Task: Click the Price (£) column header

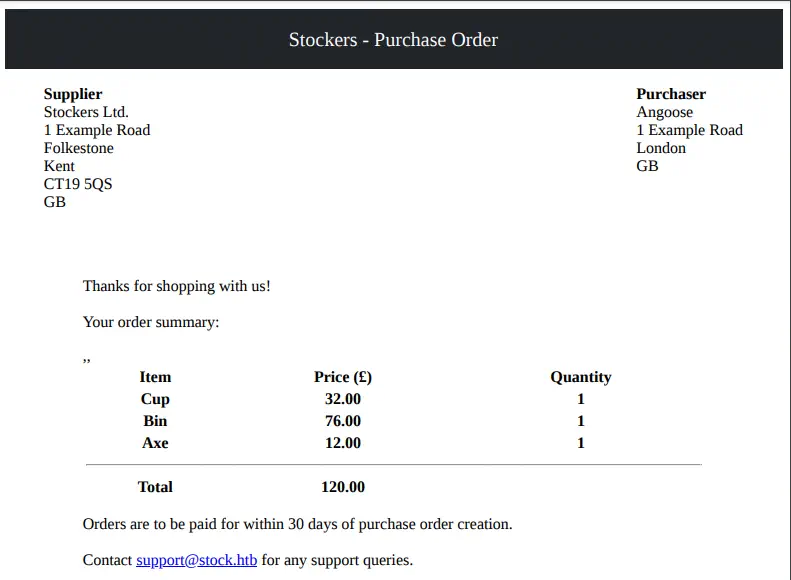Action: [343, 377]
